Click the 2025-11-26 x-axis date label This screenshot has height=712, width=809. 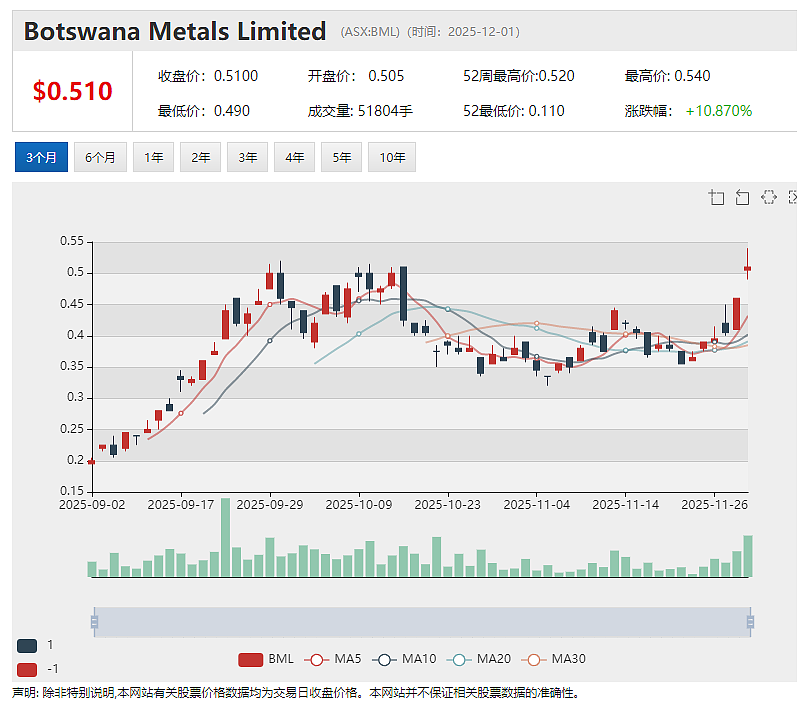(714, 505)
